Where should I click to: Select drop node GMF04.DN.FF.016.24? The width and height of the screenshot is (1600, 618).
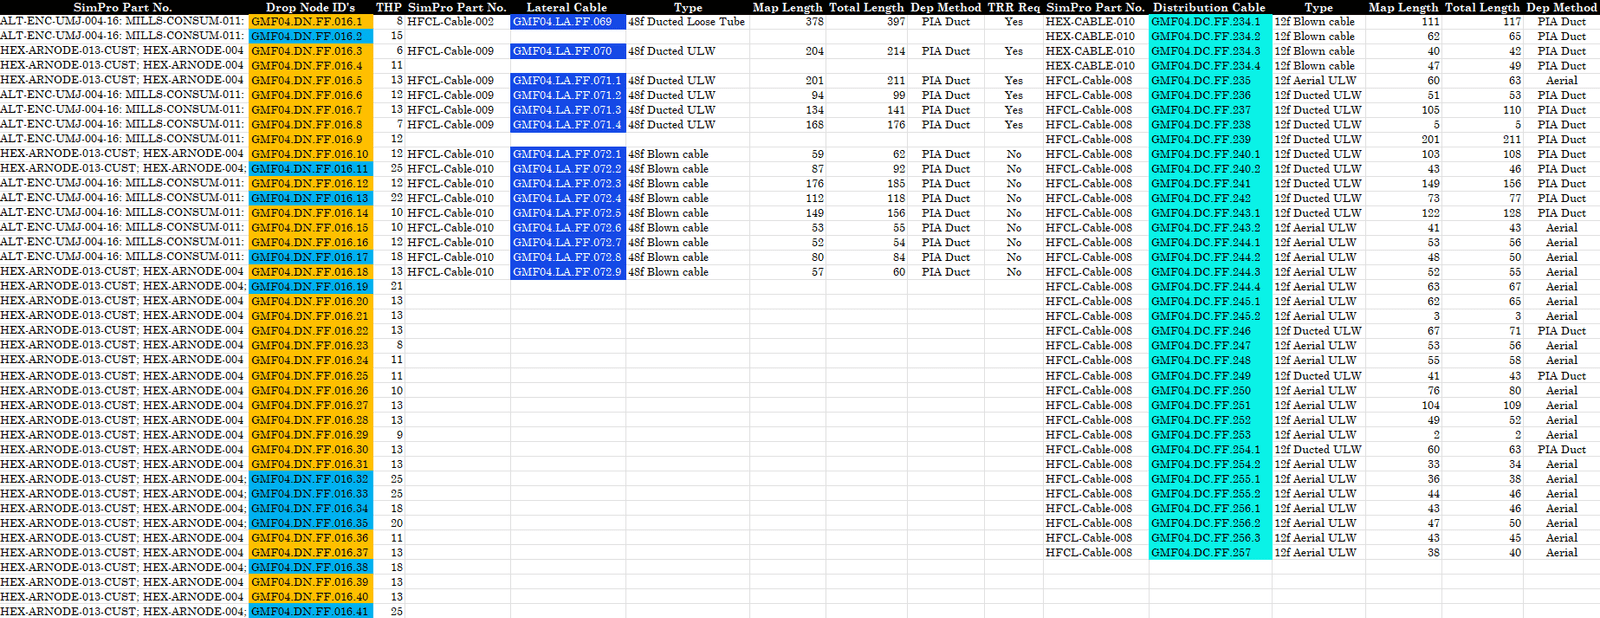pyautogui.click(x=311, y=360)
